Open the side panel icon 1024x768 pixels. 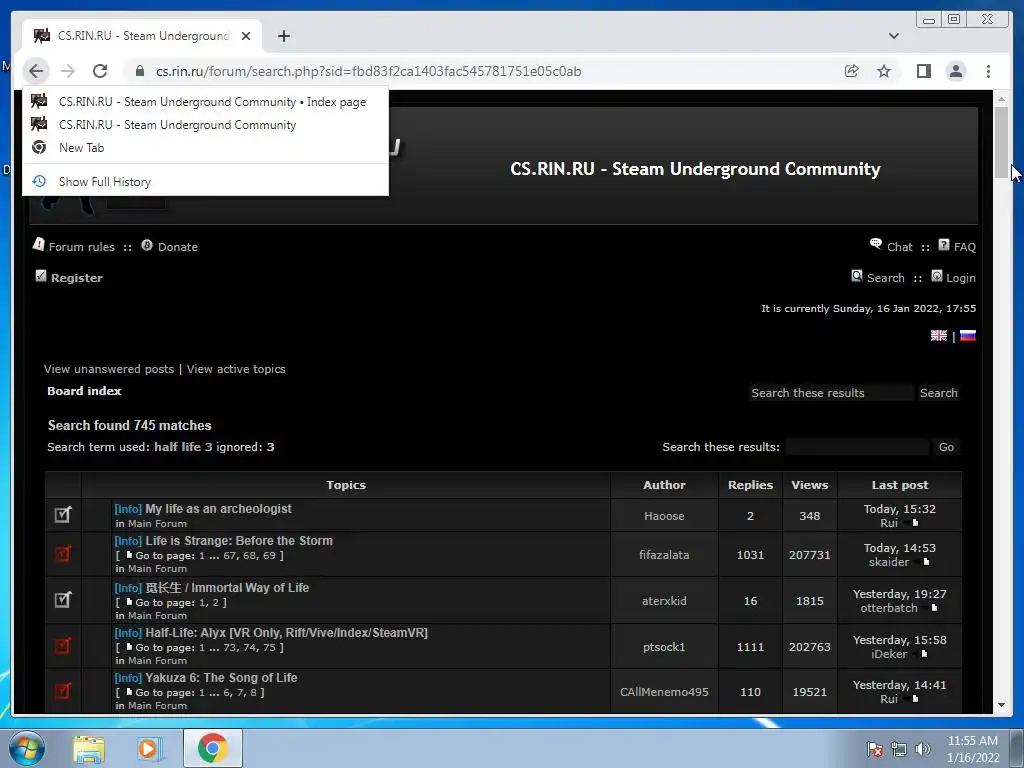[923, 71]
